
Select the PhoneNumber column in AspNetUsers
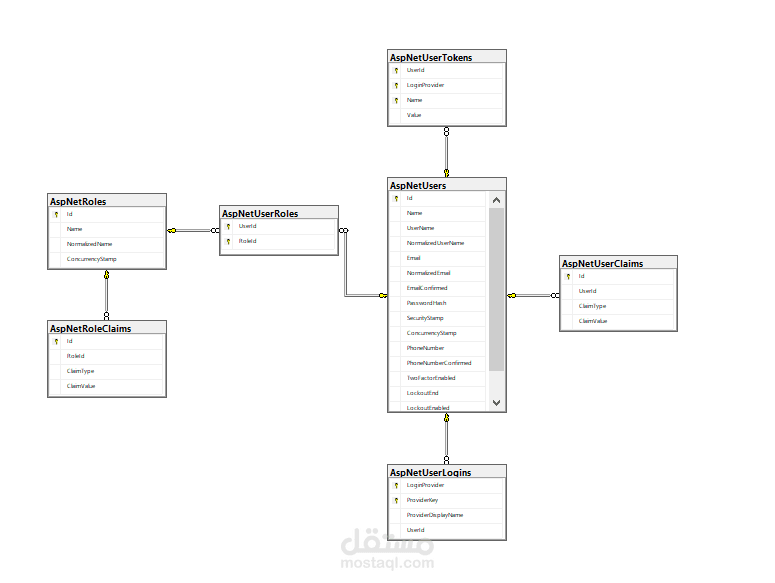click(x=438, y=348)
